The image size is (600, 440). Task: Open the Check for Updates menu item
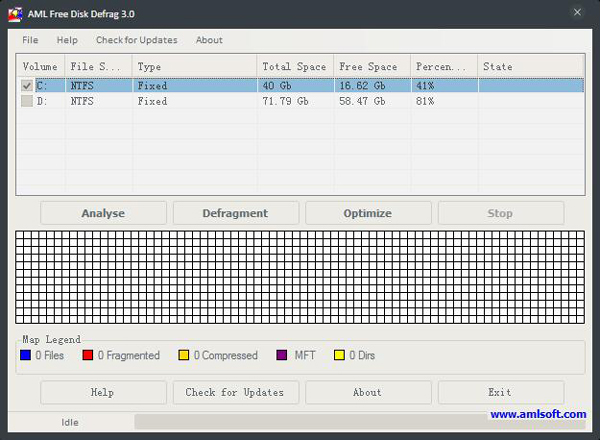coord(137,40)
